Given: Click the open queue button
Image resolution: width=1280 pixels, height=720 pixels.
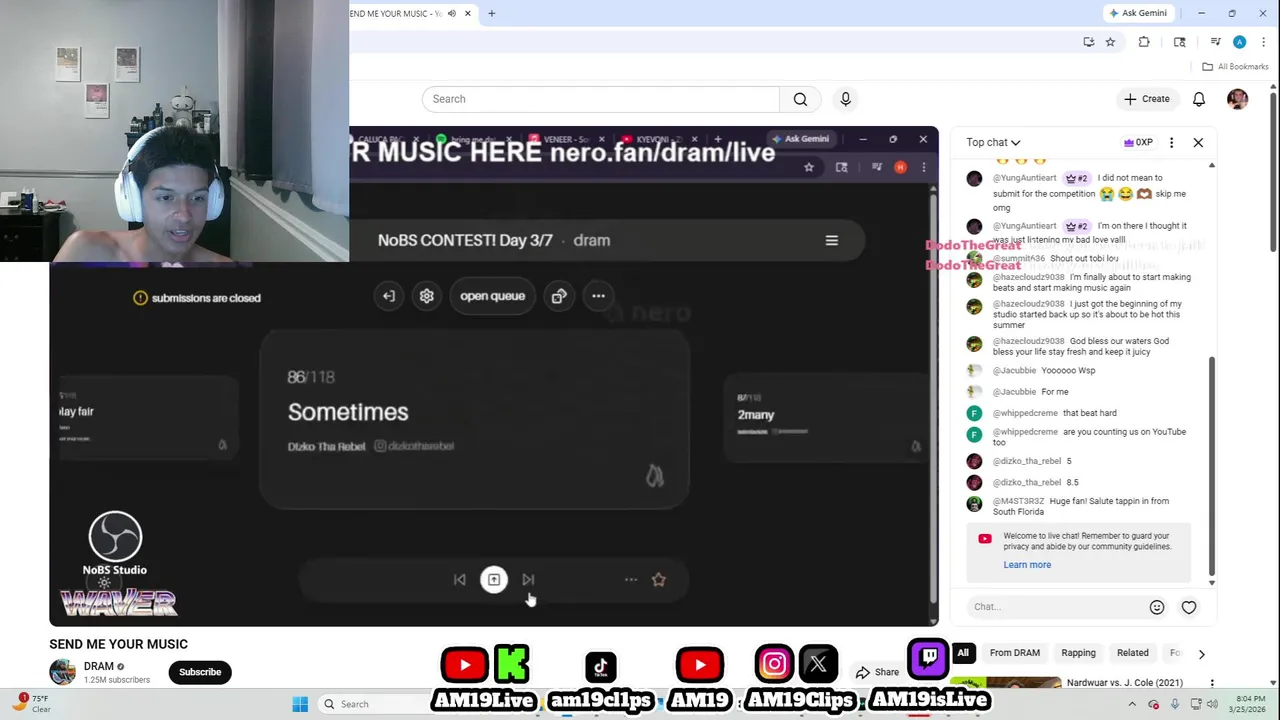Looking at the screenshot, I should coord(492,296).
